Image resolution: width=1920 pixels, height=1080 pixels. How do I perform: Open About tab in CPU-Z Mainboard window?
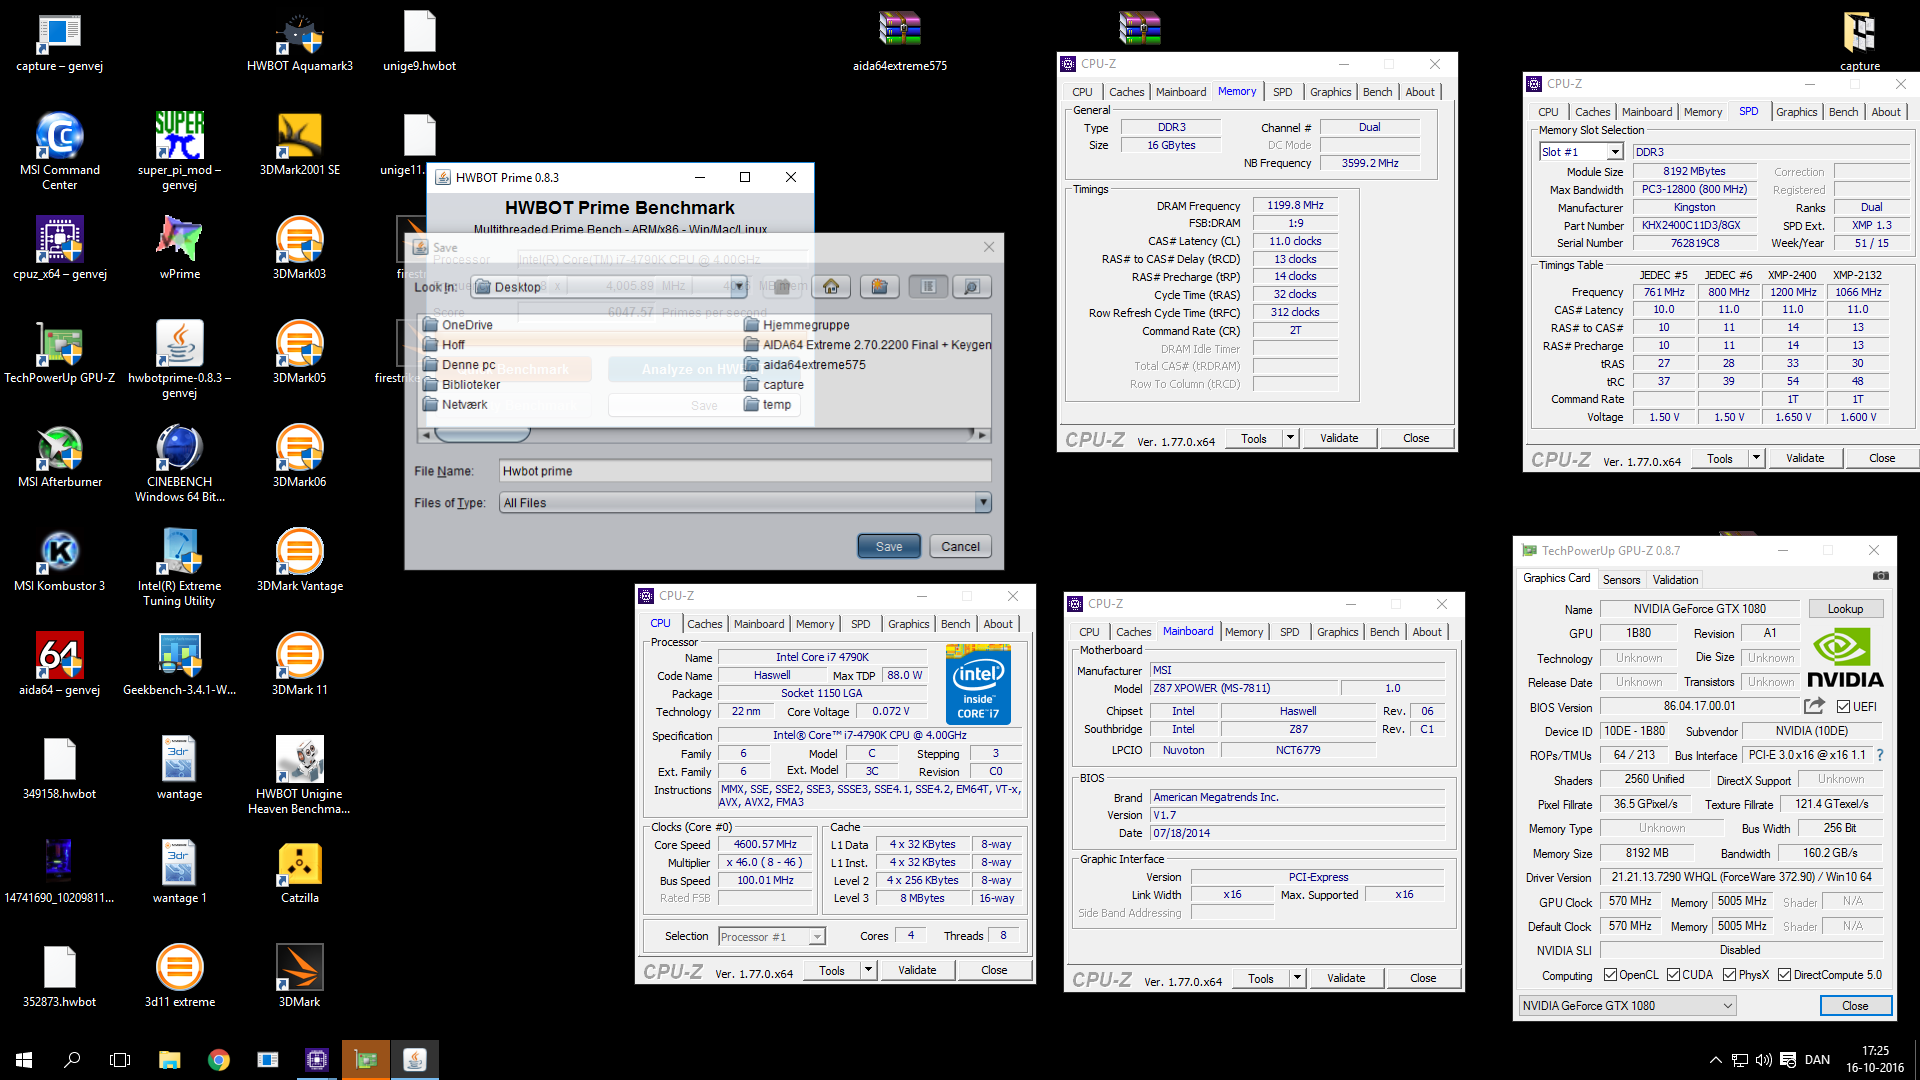point(1427,632)
